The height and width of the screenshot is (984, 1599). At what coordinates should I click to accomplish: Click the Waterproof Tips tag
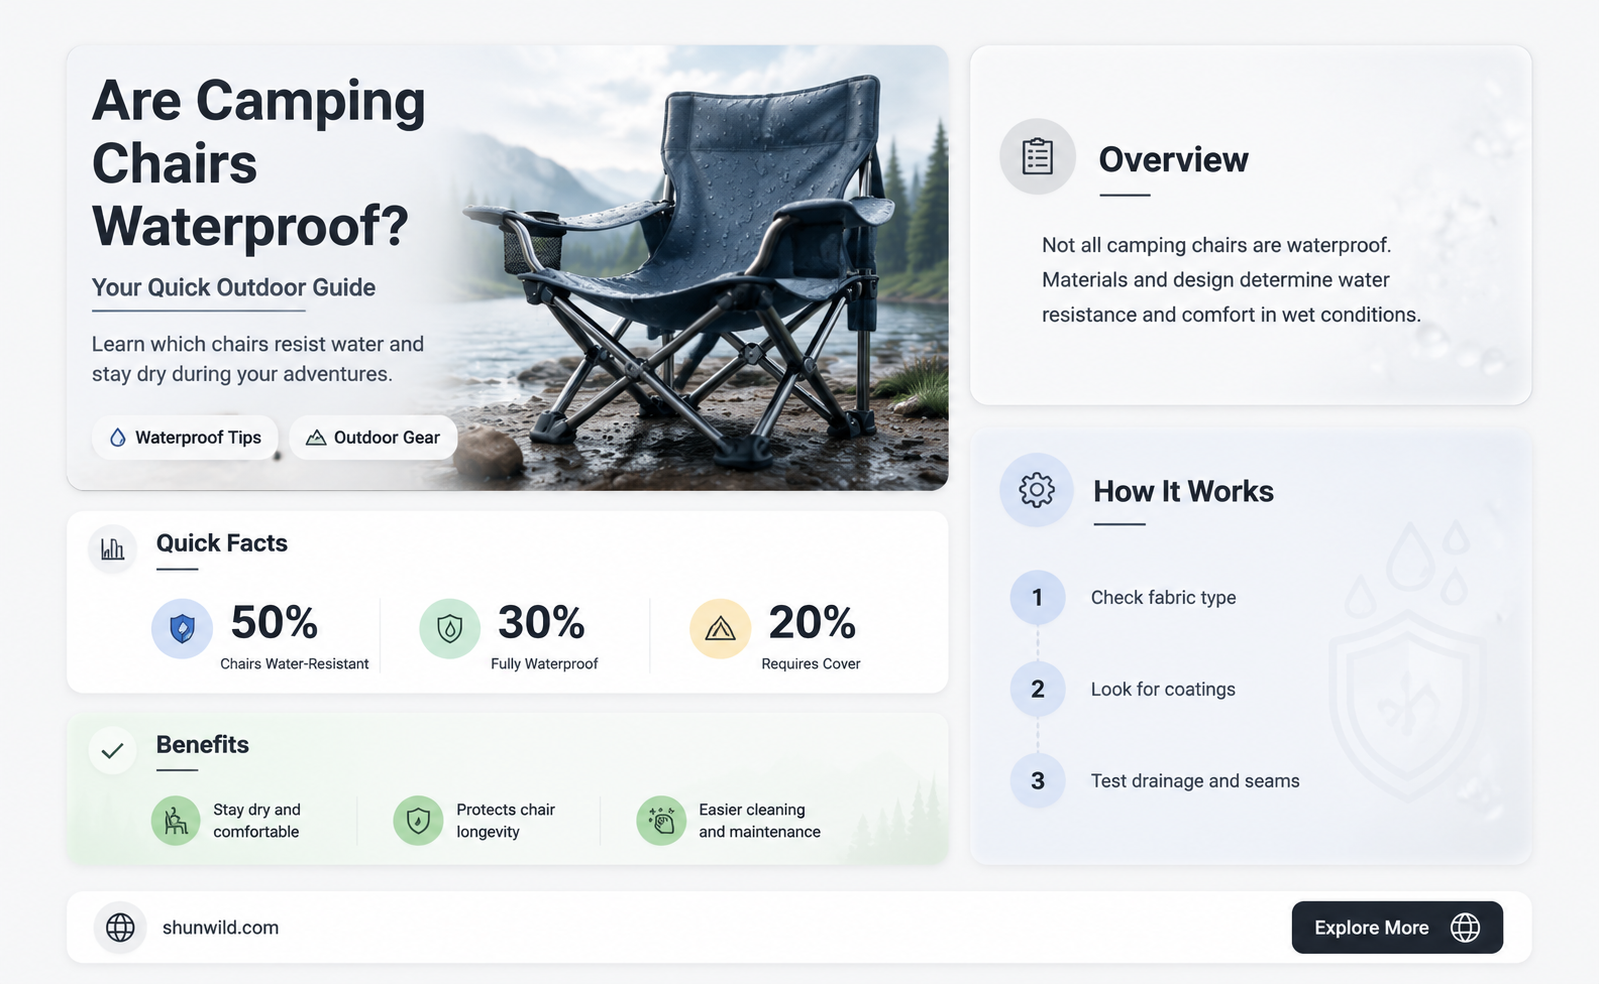coord(185,437)
